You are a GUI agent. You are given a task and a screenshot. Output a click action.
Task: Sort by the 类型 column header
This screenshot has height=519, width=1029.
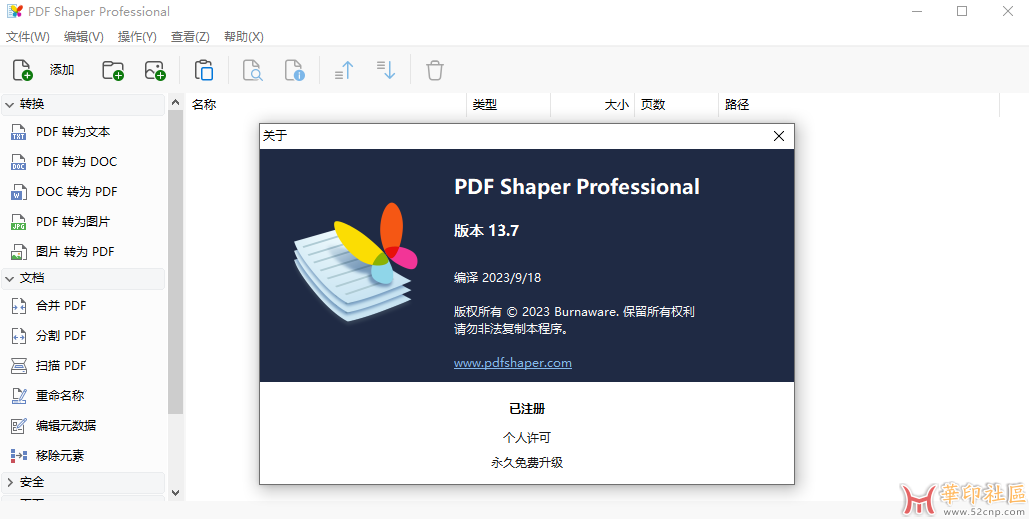485,104
